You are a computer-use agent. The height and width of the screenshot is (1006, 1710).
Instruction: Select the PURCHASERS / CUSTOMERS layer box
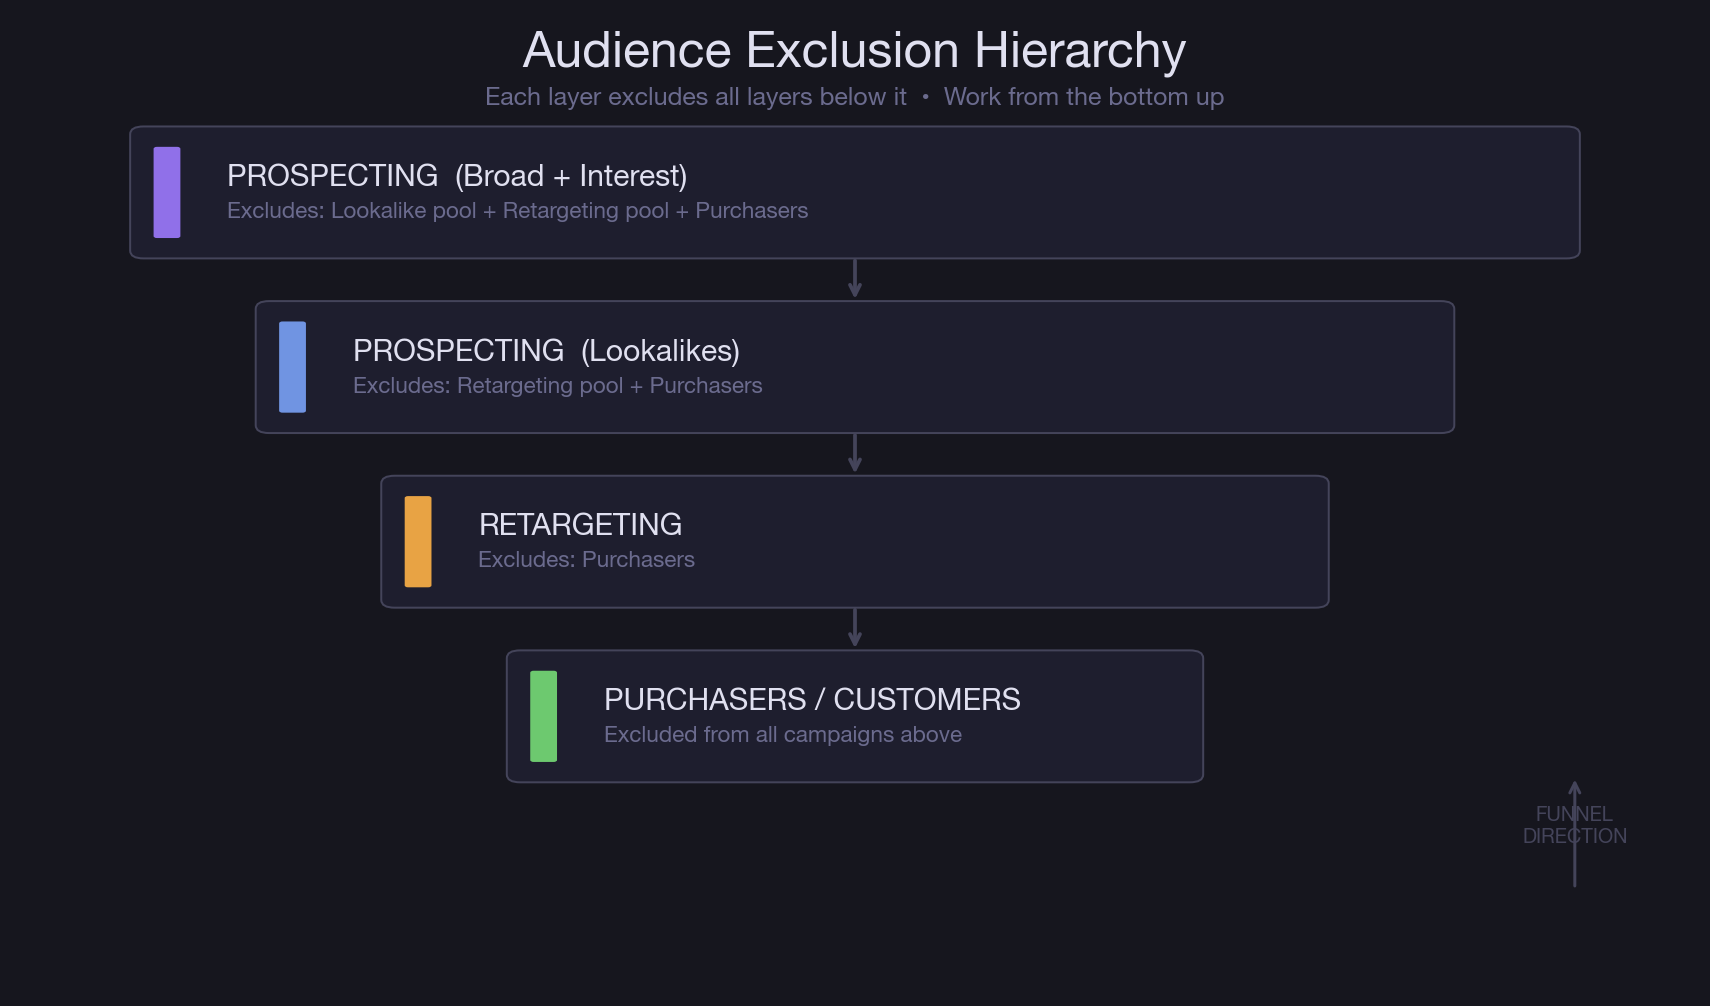[855, 716]
